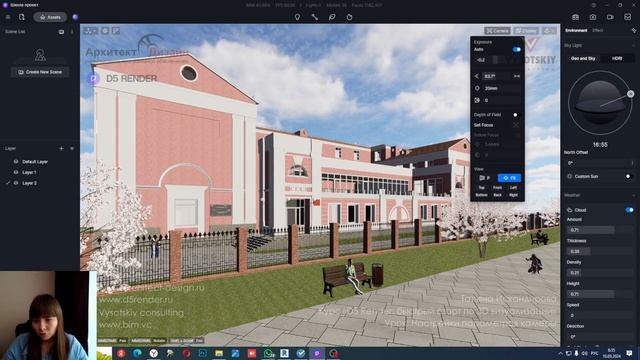Select Default Layer row
The height and width of the screenshot is (360, 640).
(40, 162)
